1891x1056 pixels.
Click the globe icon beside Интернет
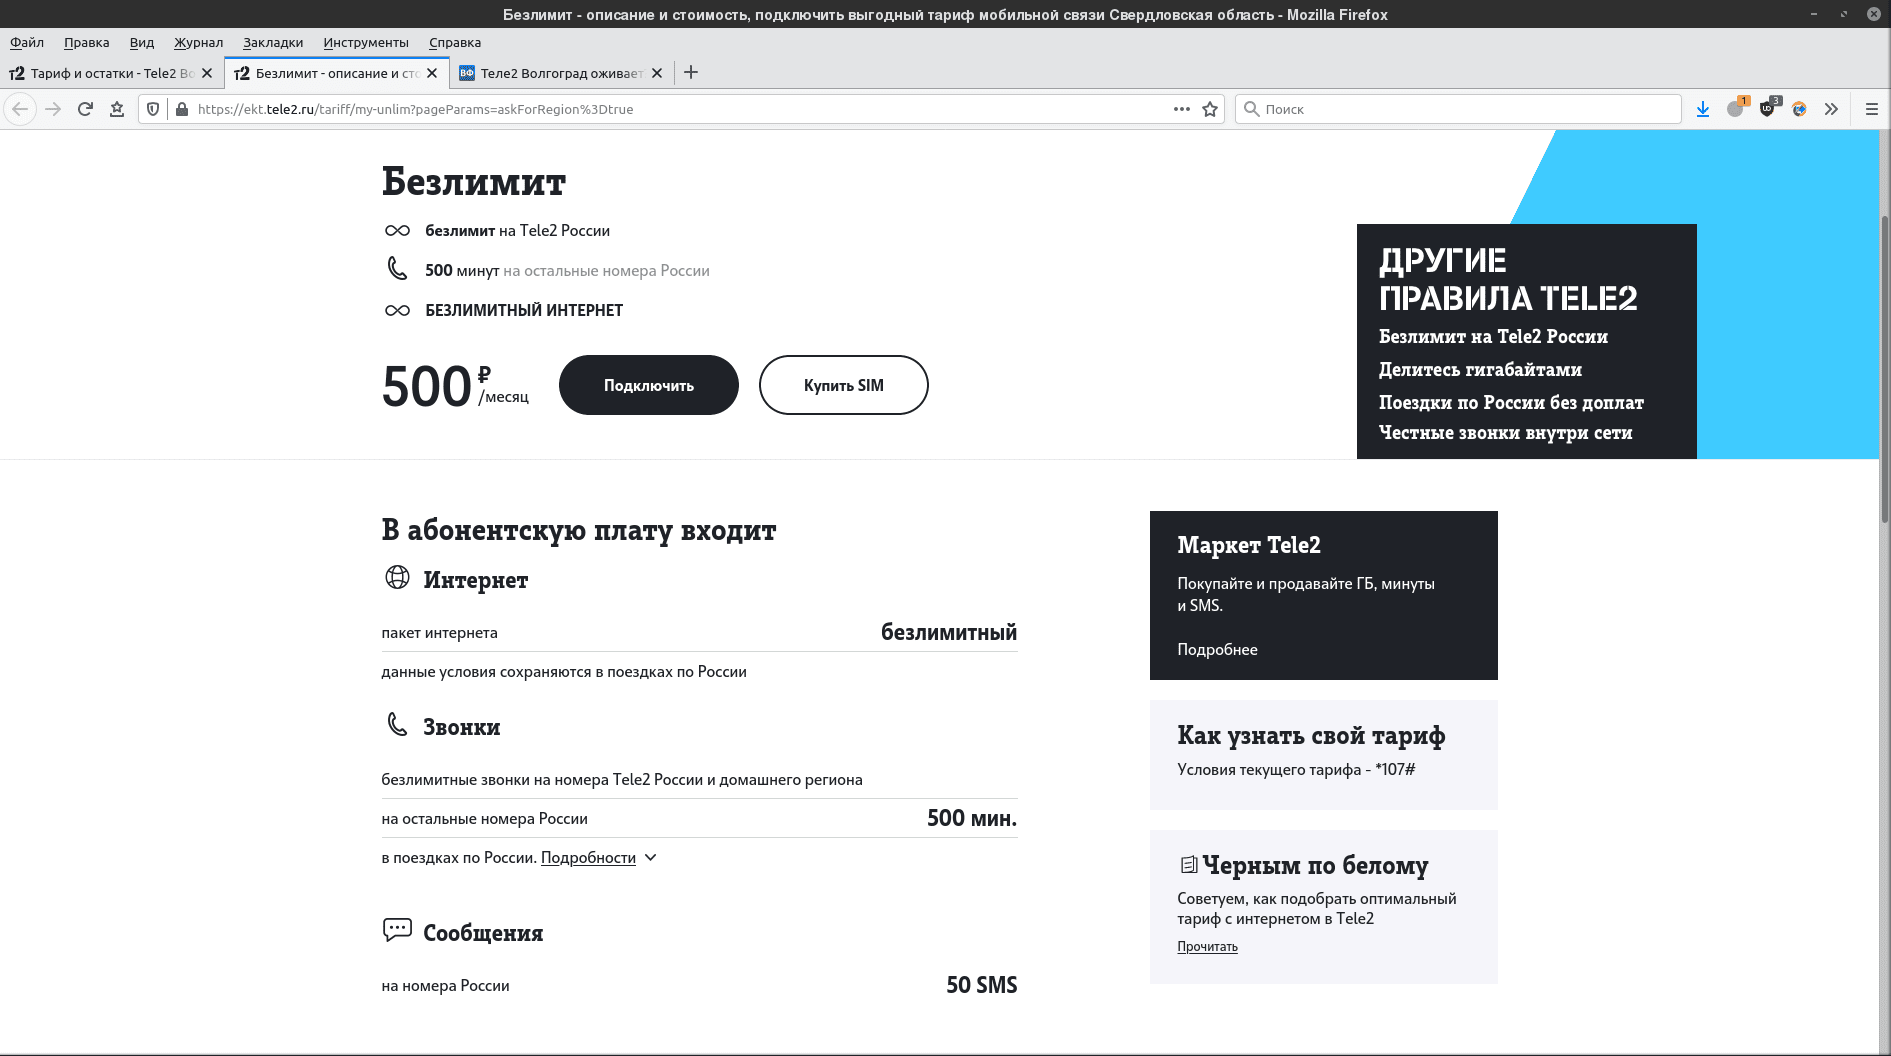(x=397, y=577)
